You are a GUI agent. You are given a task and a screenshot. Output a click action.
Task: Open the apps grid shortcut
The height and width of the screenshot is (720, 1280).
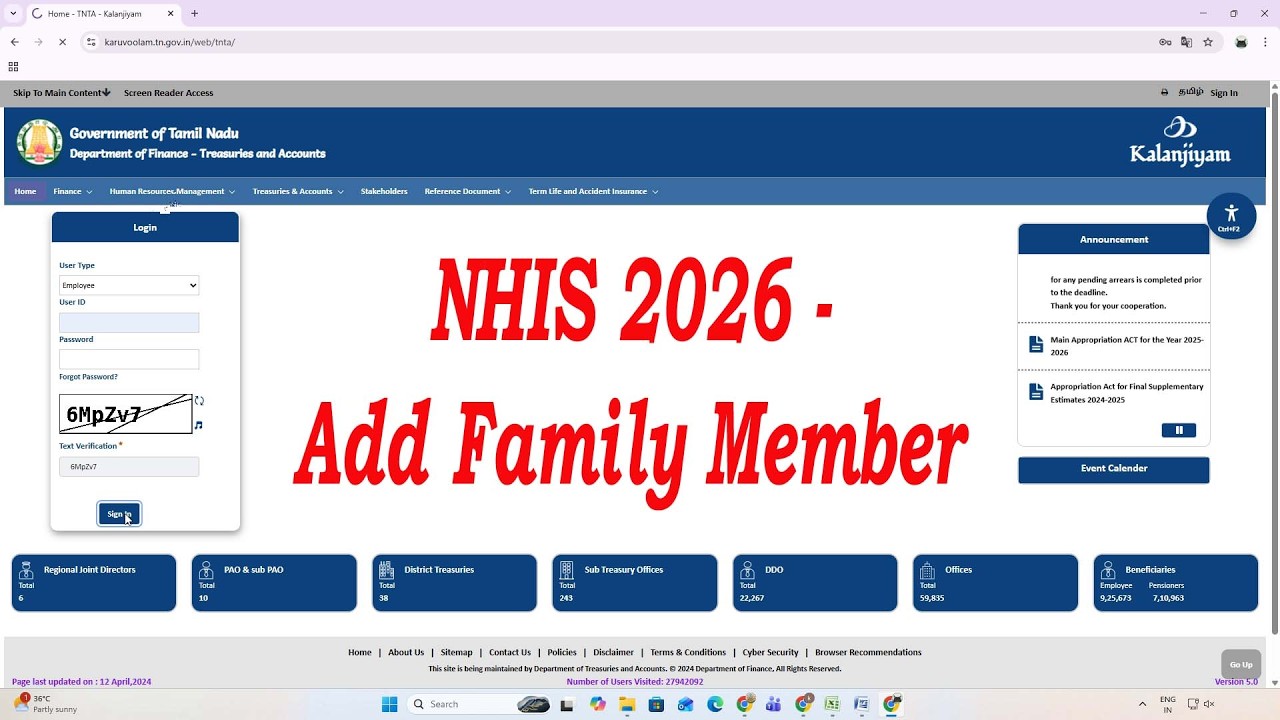click(13, 67)
